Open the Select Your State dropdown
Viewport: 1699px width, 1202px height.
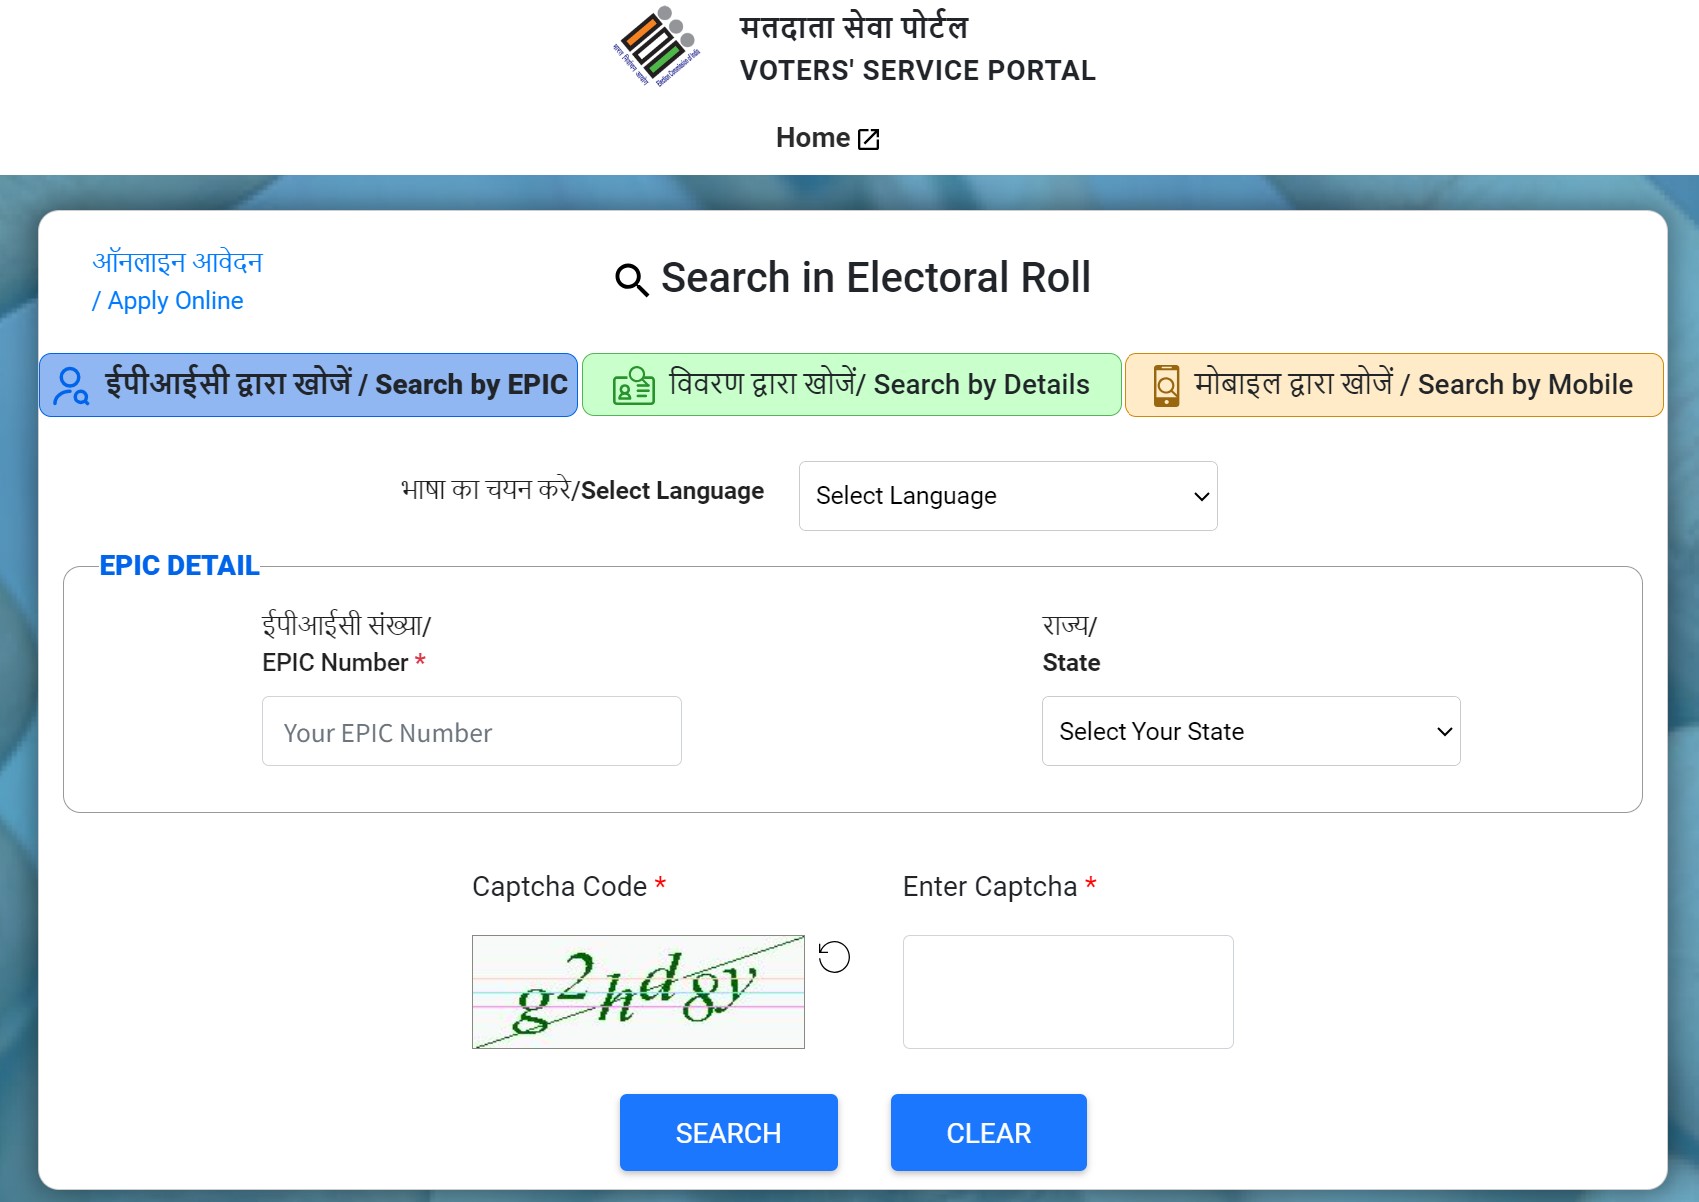pyautogui.click(x=1251, y=731)
